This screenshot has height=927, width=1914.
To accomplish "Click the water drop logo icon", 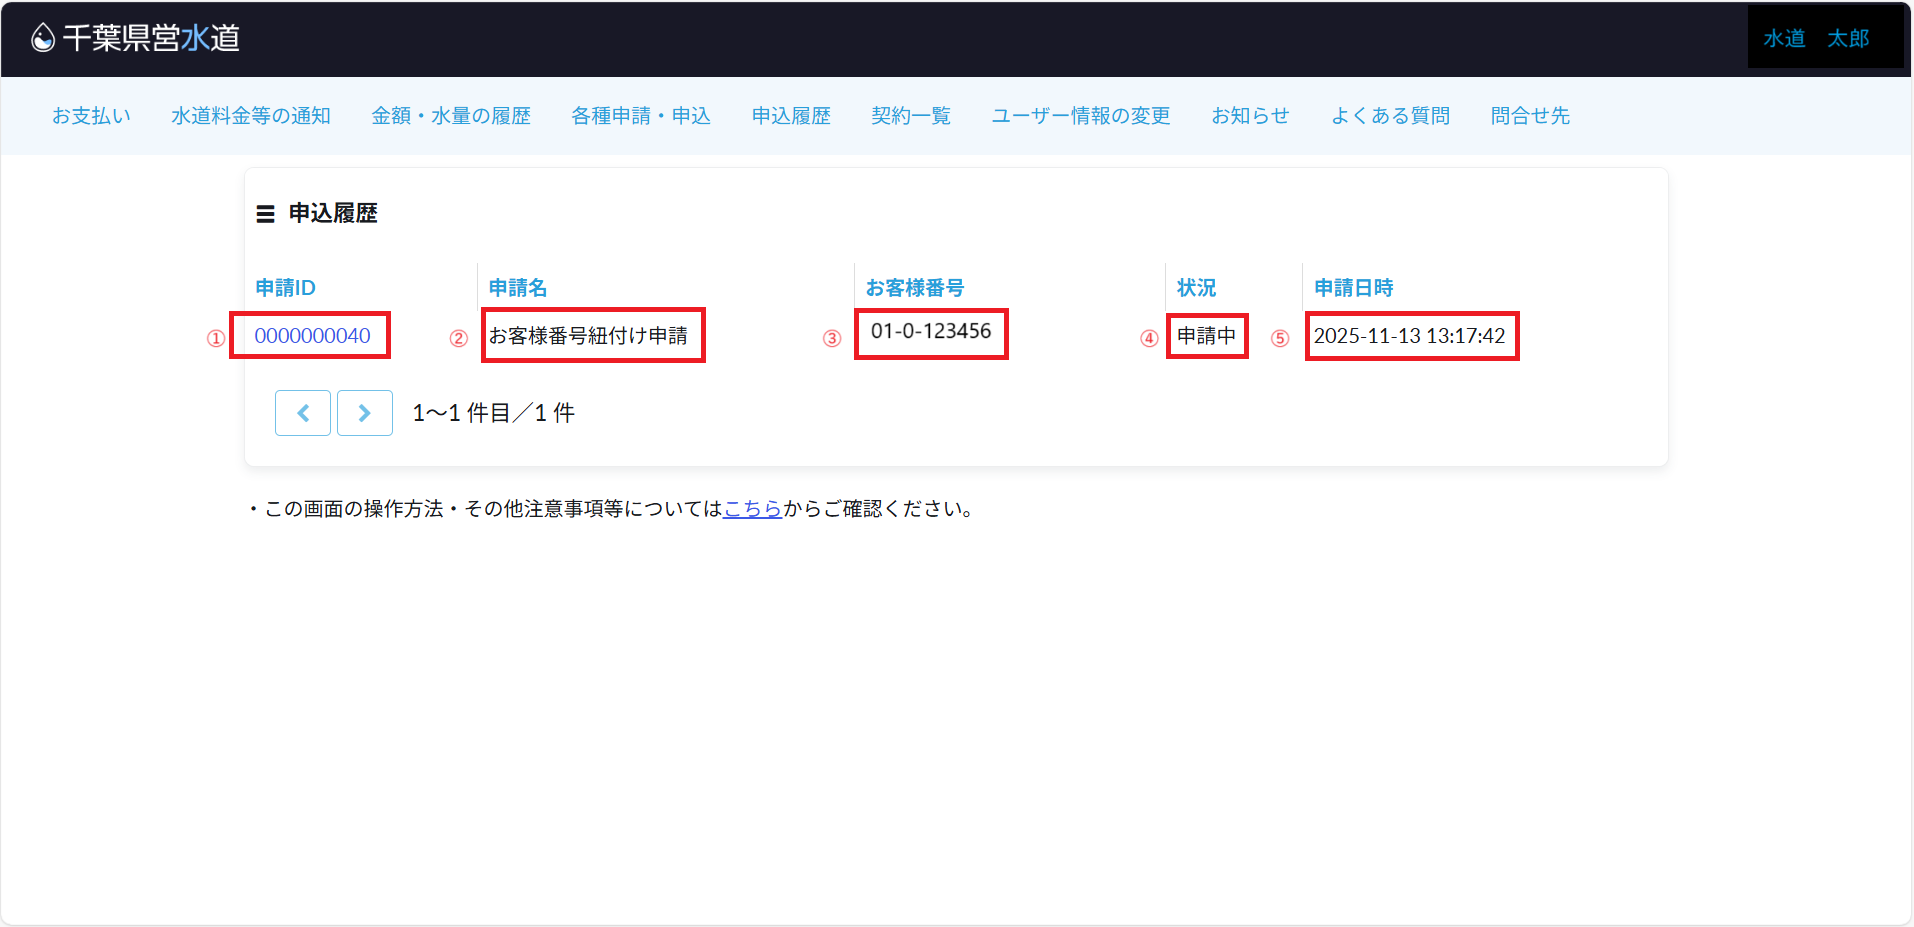I will coord(43,38).
